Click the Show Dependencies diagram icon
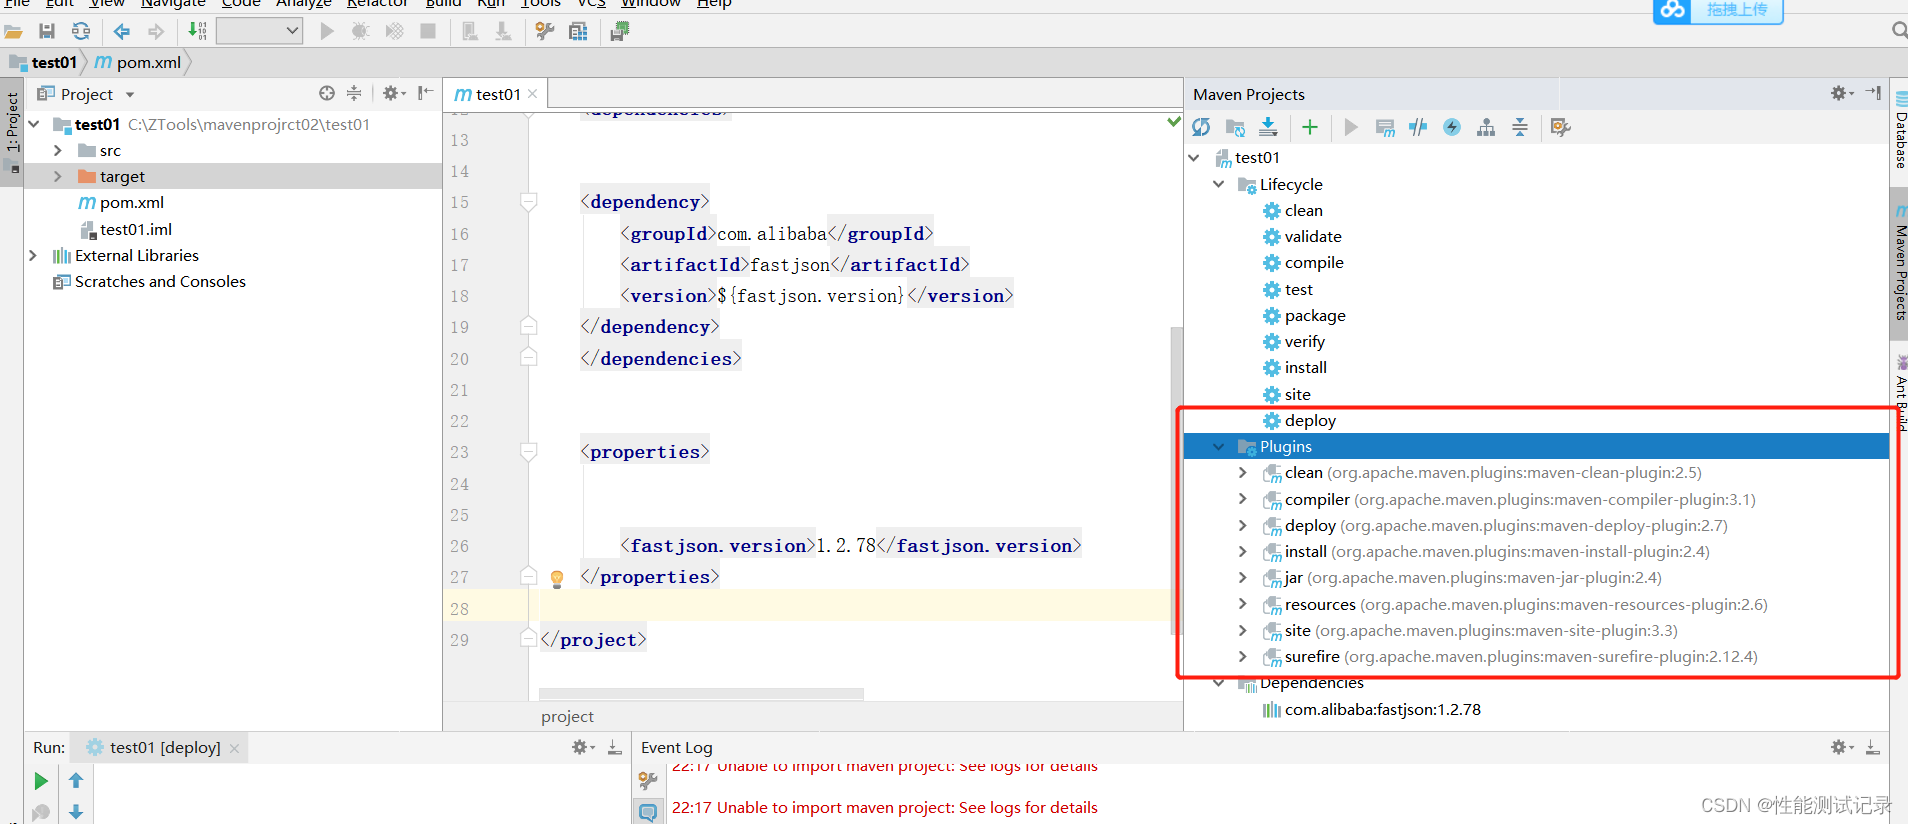 click(1486, 127)
